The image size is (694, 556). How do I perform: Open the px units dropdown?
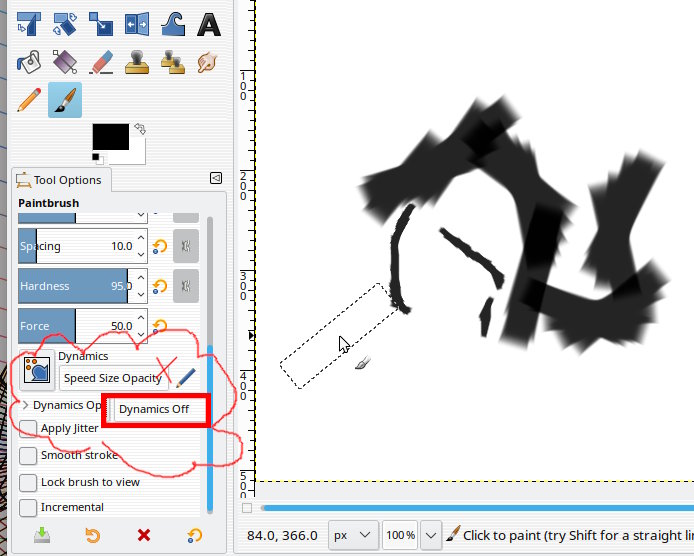click(353, 535)
